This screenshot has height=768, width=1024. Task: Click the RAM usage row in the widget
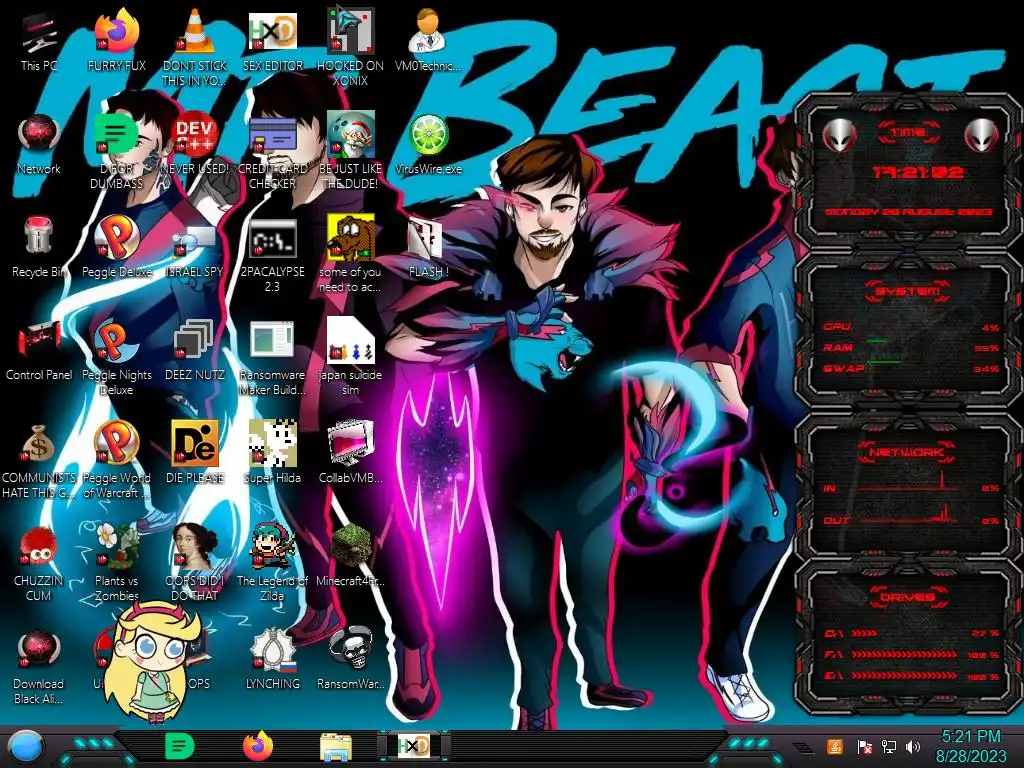[910, 347]
